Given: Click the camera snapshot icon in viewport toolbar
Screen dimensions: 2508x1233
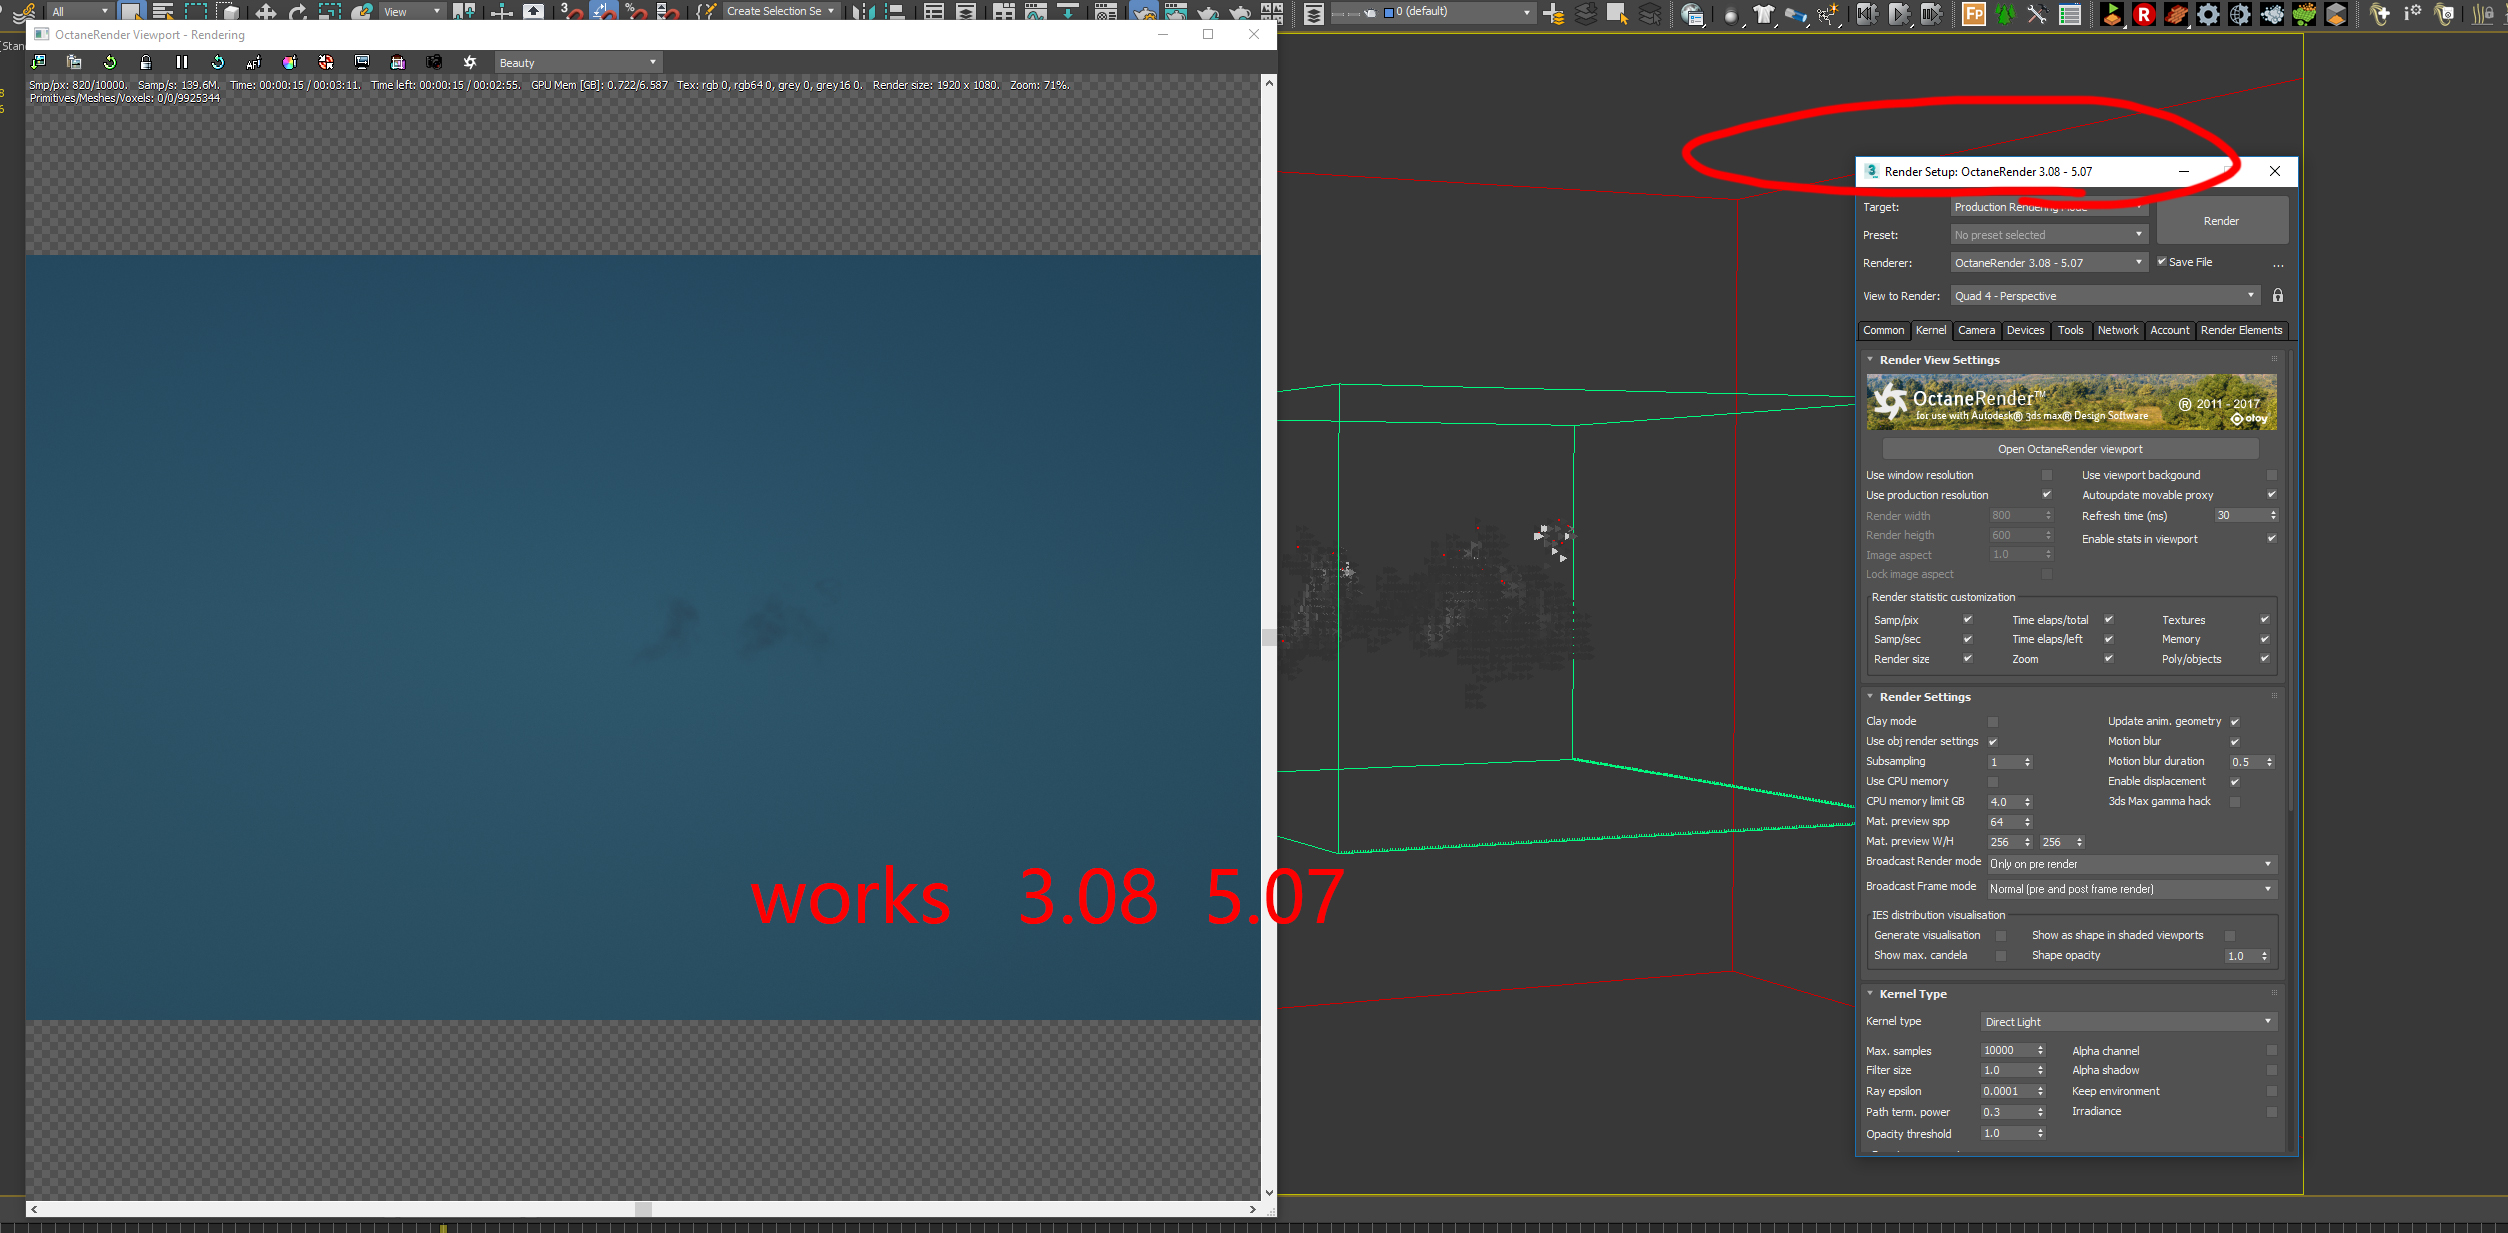Looking at the screenshot, I should click(434, 62).
